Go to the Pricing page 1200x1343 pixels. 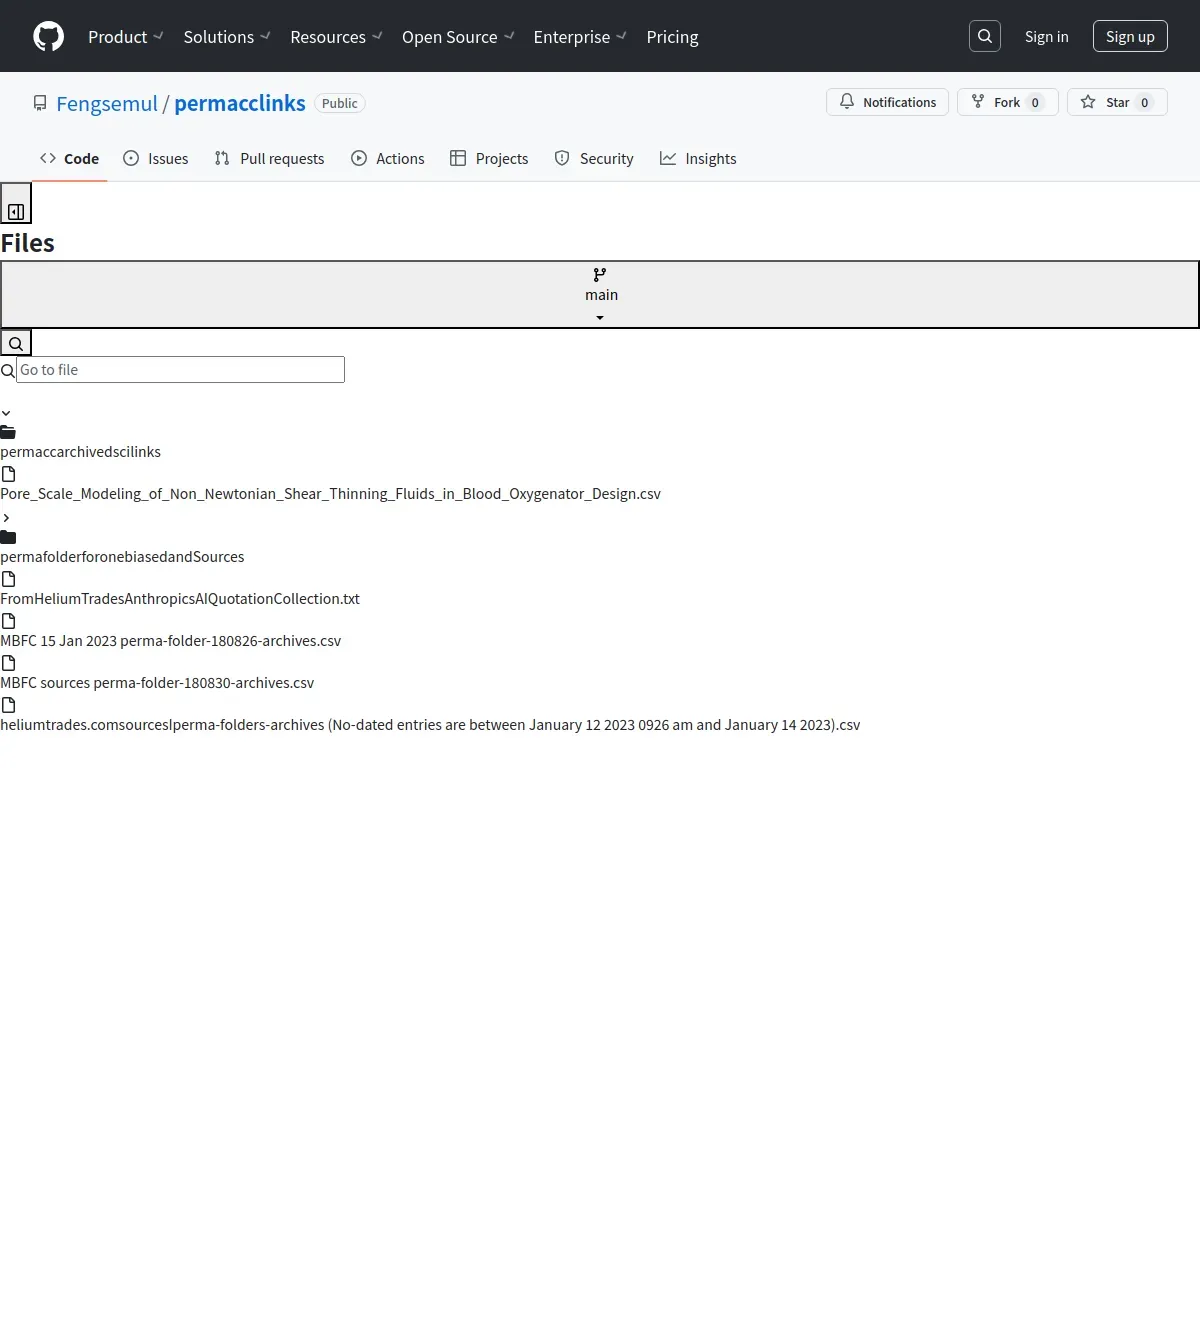(x=673, y=36)
